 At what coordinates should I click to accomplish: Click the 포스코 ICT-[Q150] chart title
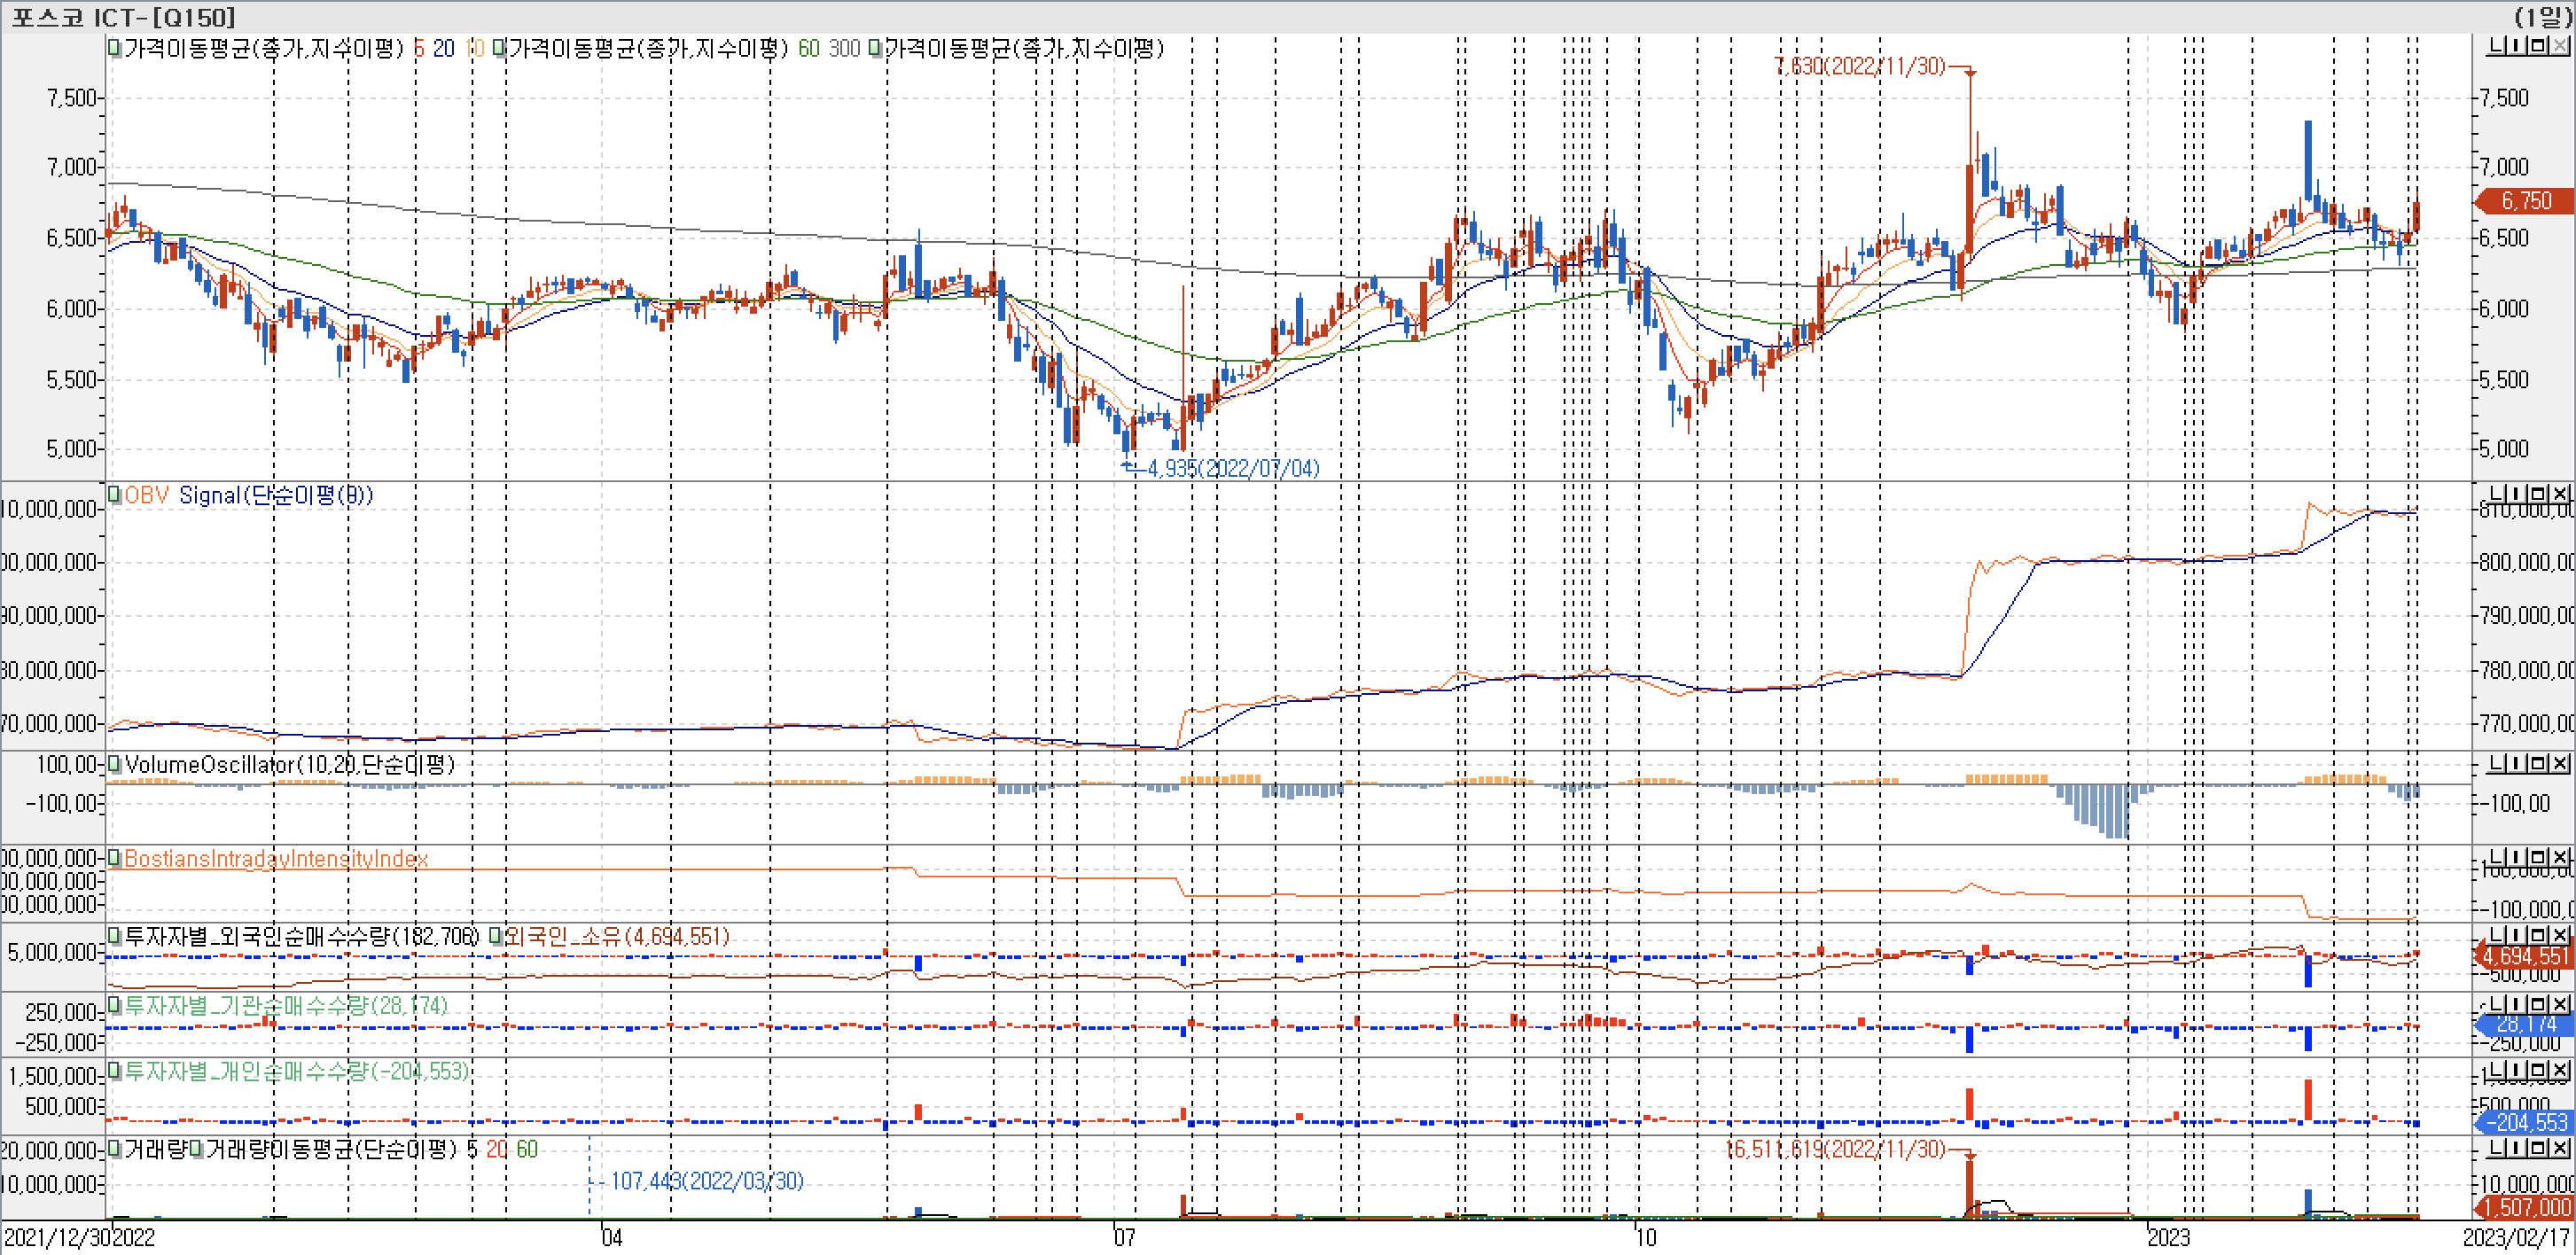(x=124, y=16)
